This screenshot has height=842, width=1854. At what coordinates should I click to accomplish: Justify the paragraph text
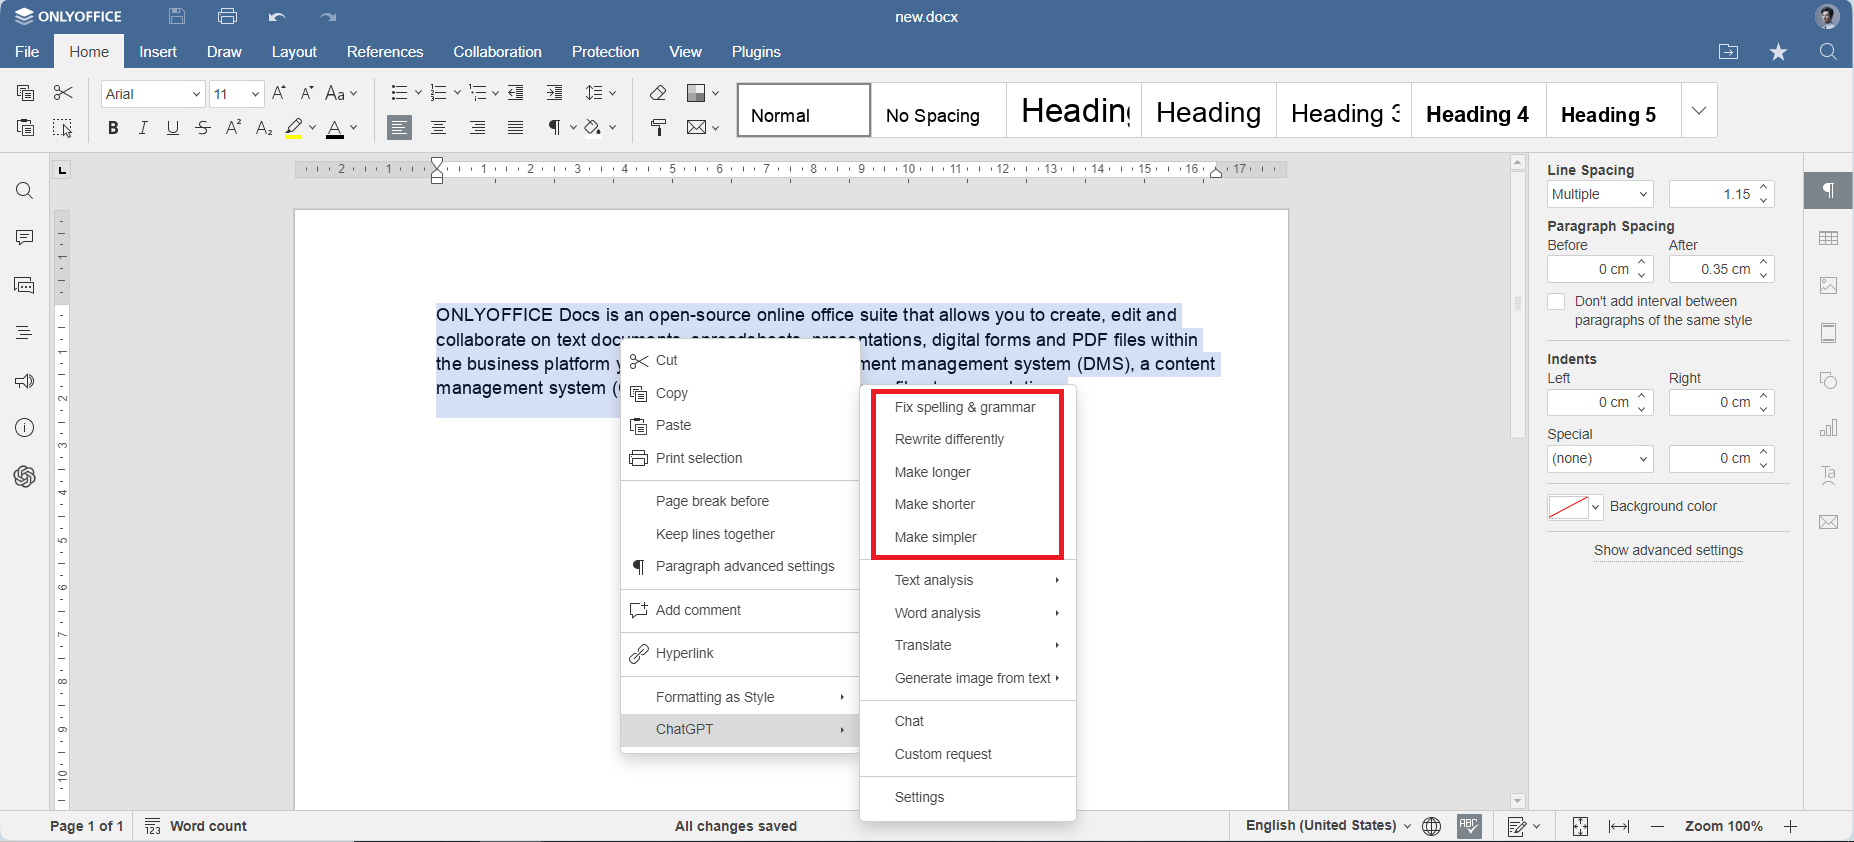click(x=515, y=127)
